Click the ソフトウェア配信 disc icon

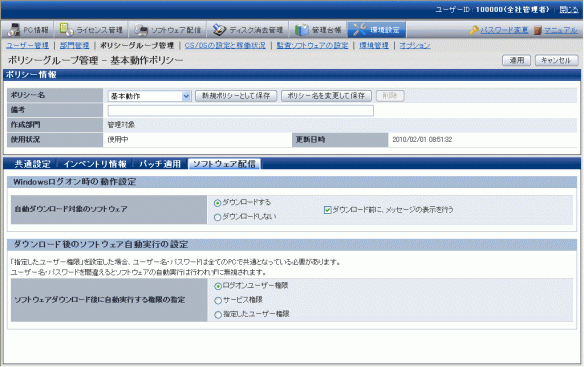(x=141, y=30)
